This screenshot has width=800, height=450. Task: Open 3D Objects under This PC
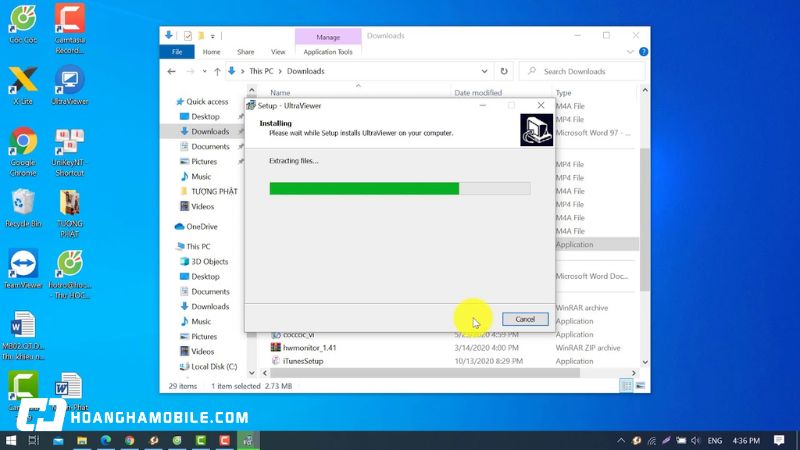(209, 261)
